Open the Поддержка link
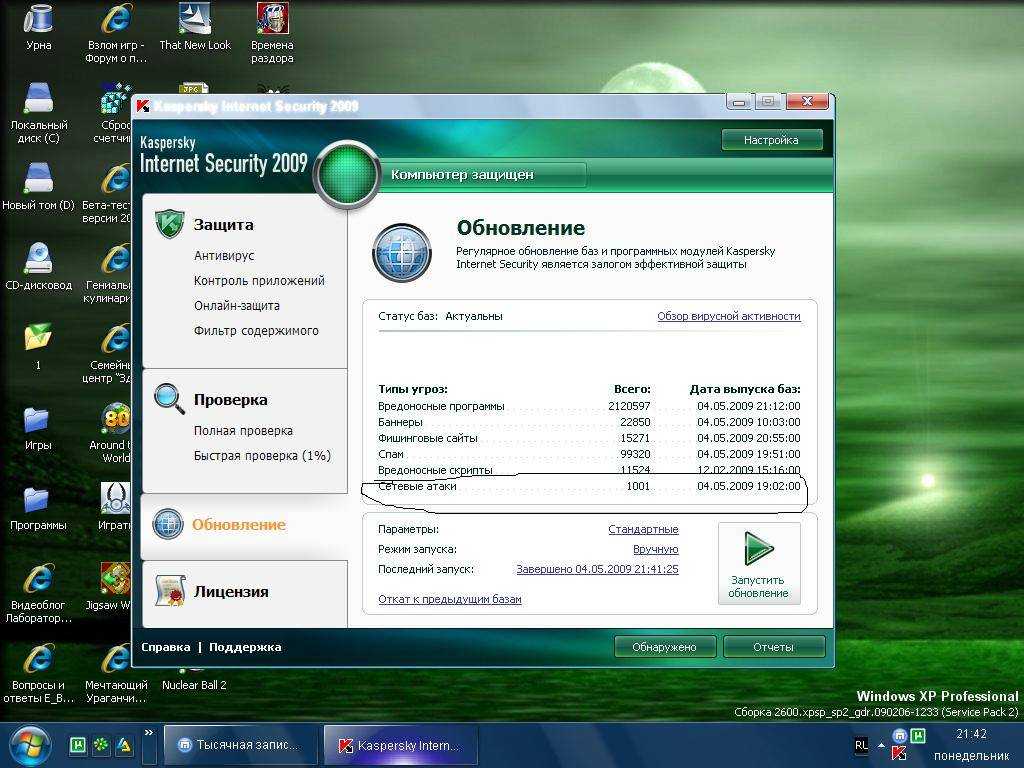 245,647
